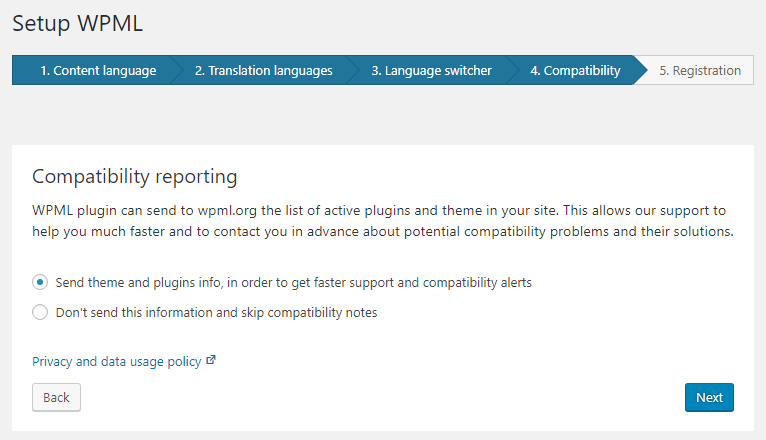Click arrow tip of the Compatibility step

pyautogui.click(x=640, y=70)
